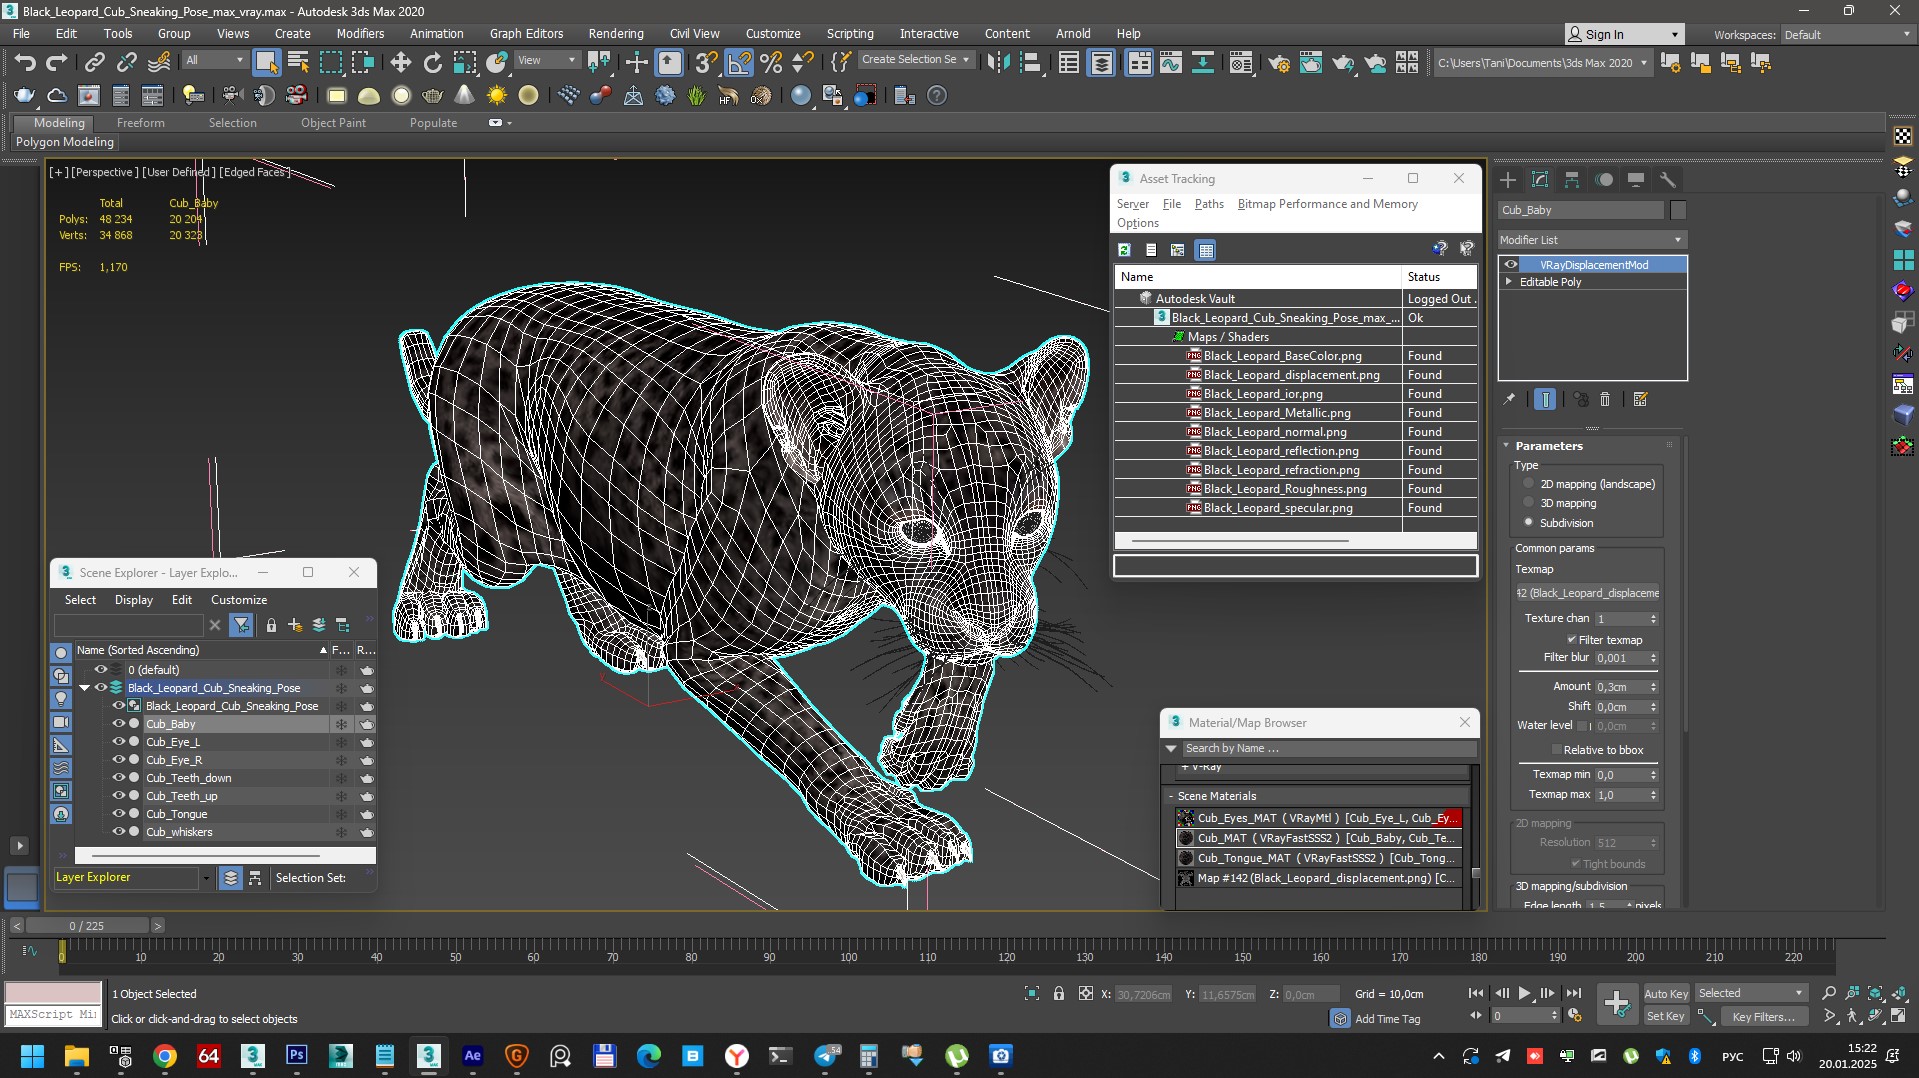Toggle eye icon of 0 (default) layer

101,670
